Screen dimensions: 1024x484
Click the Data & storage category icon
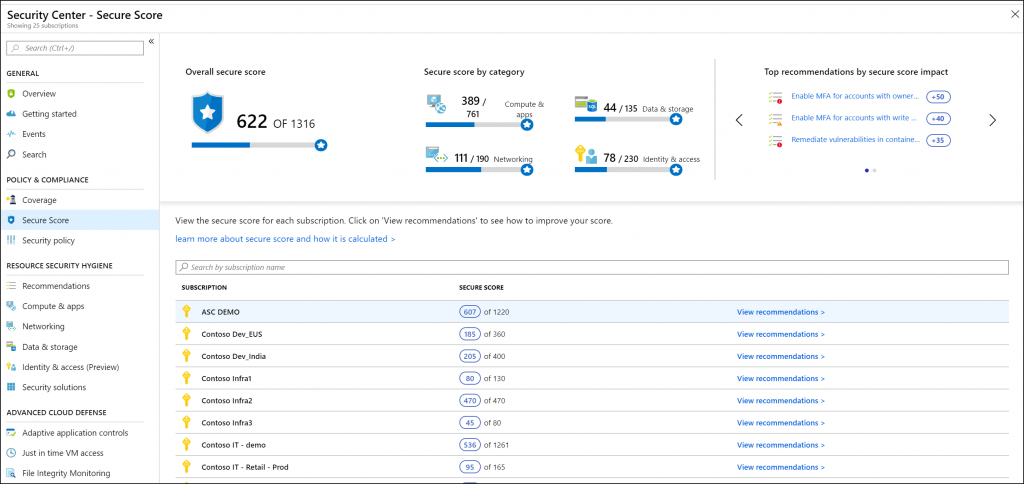pos(586,103)
